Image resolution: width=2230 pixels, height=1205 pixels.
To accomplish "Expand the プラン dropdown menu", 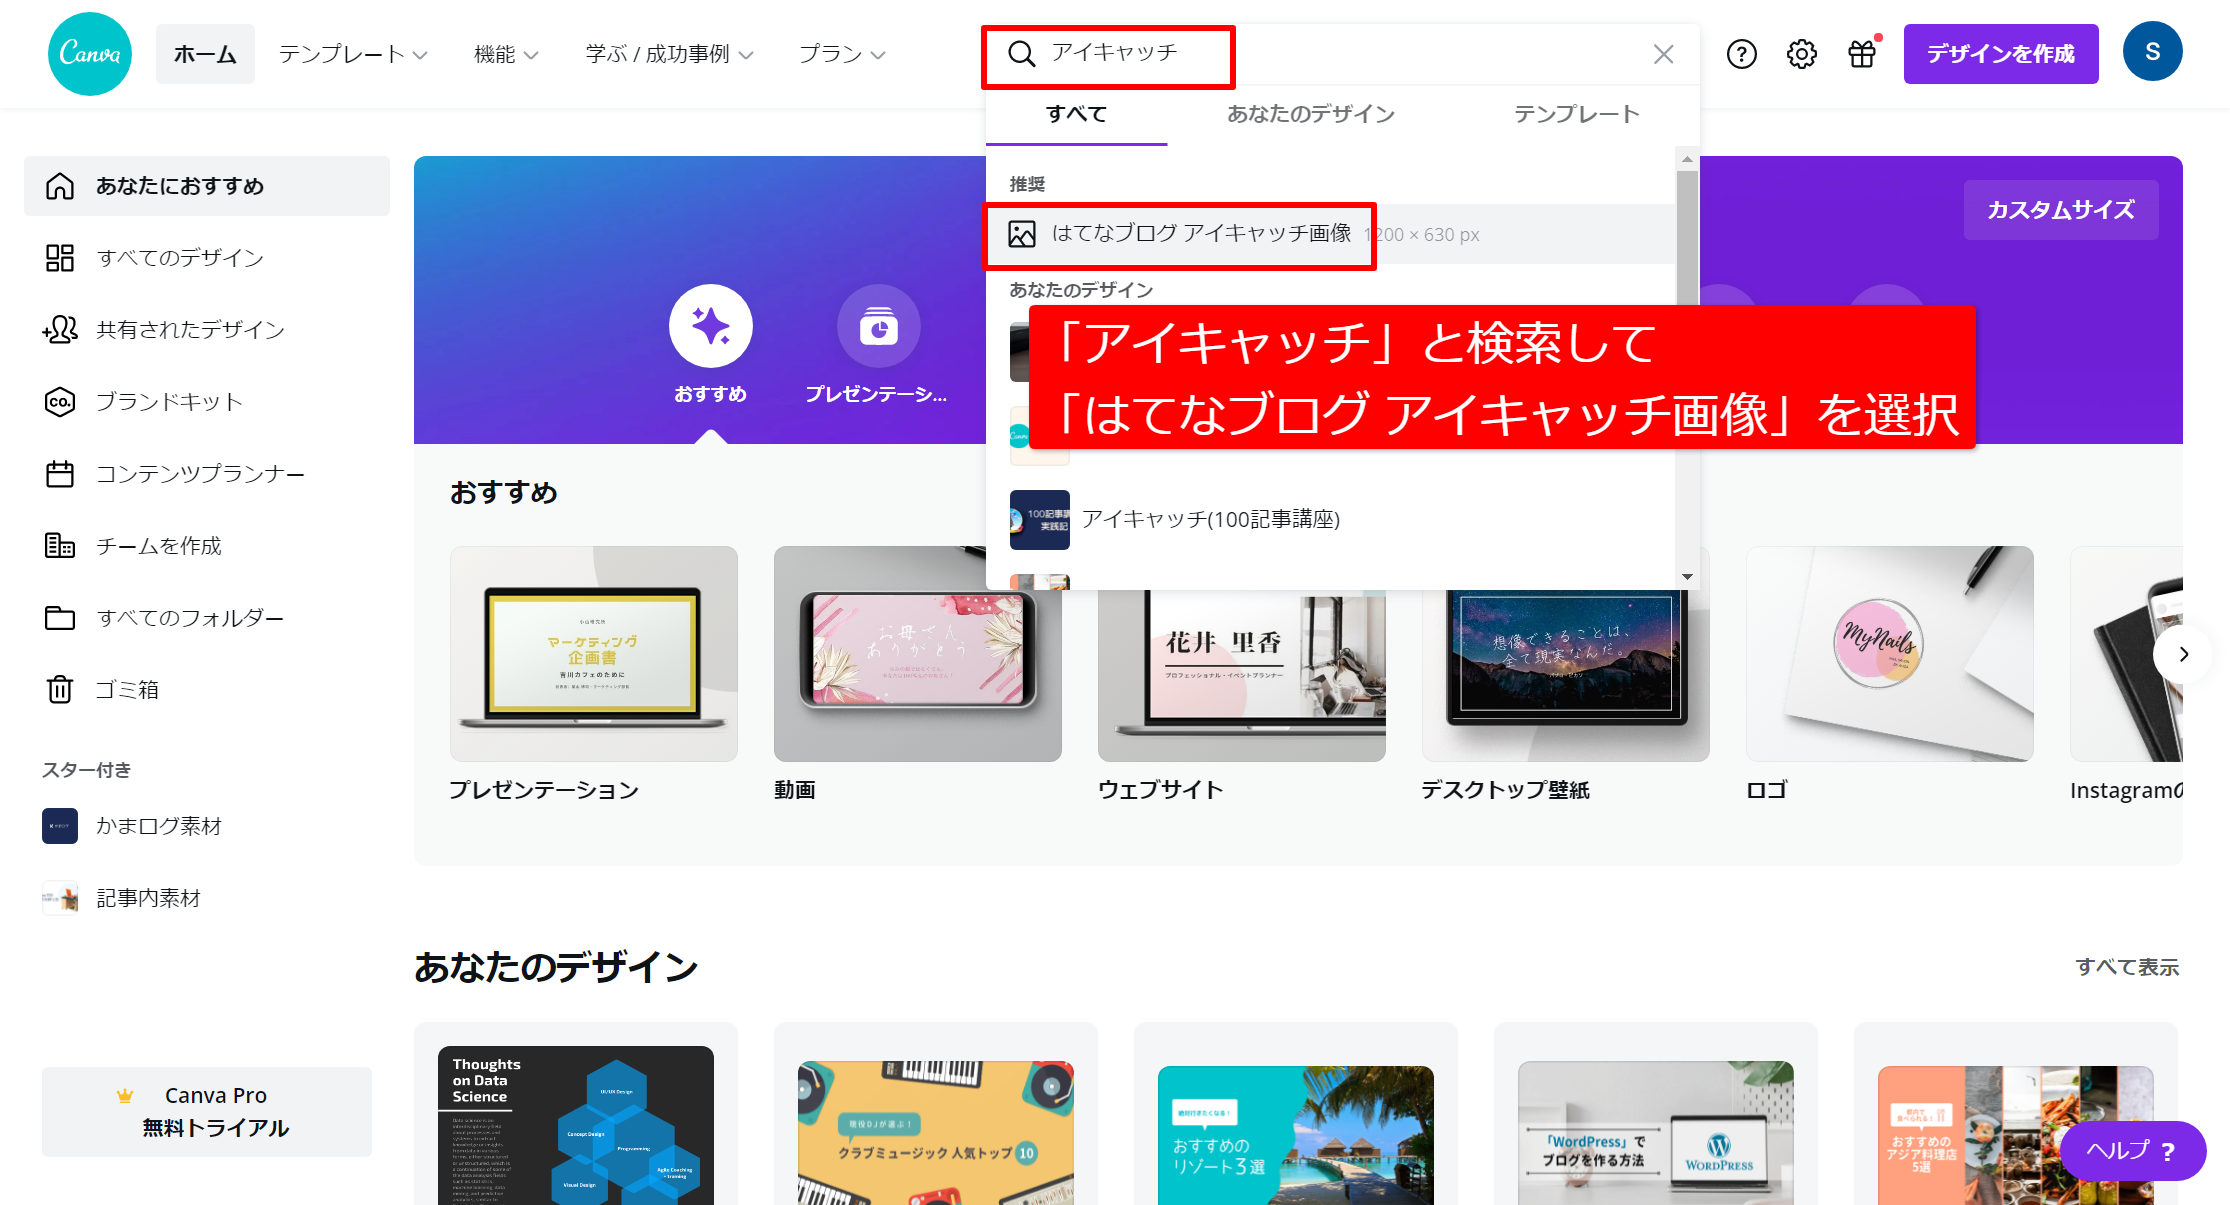I will (x=842, y=54).
